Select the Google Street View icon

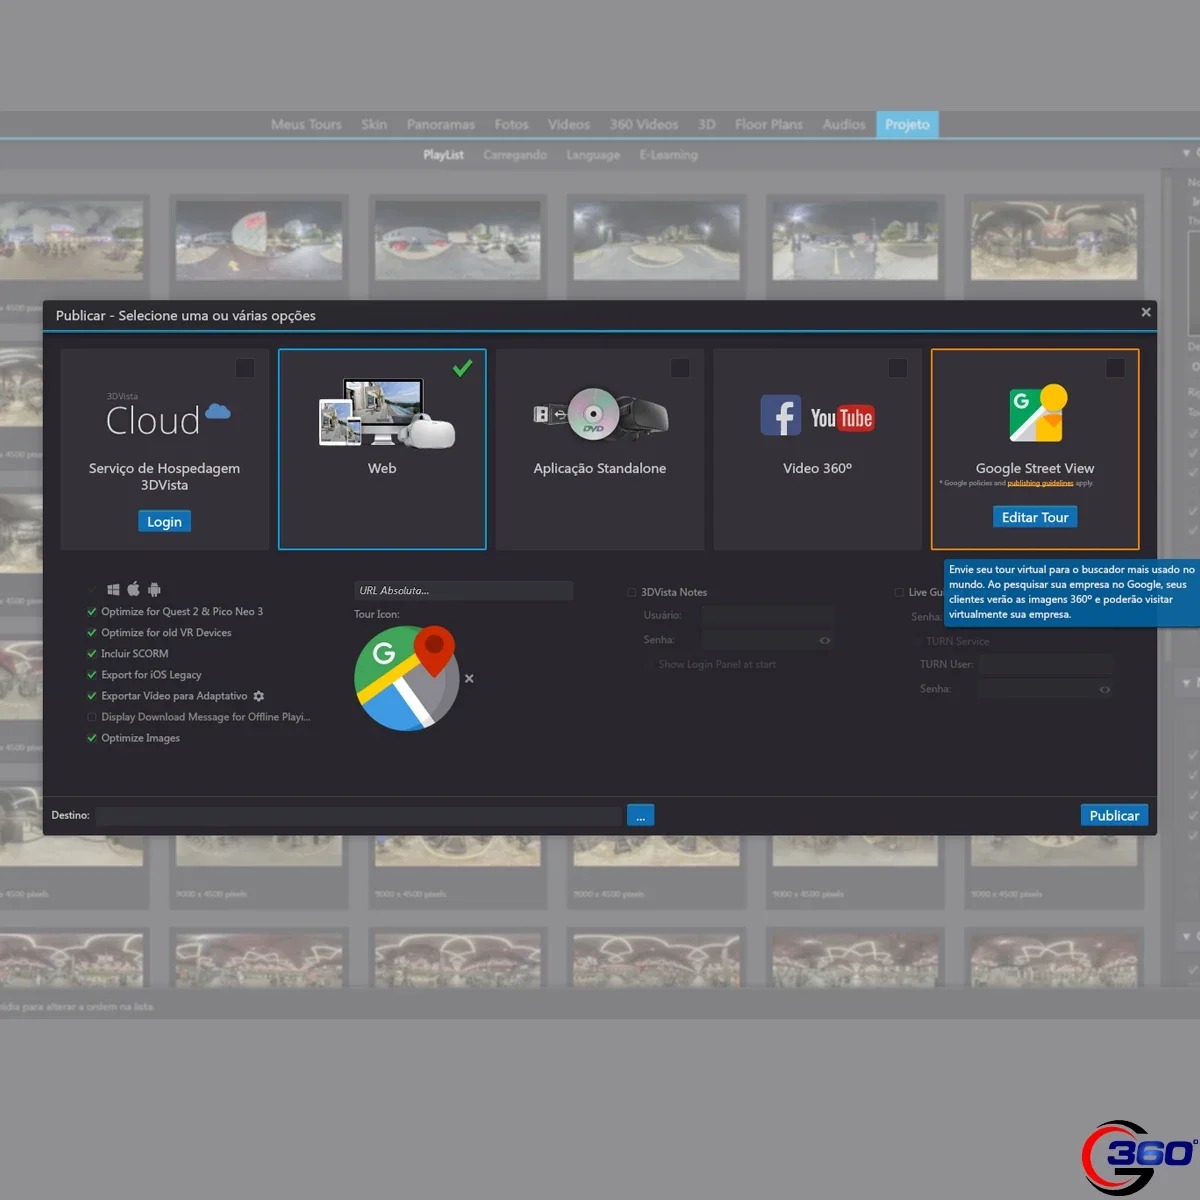(1036, 413)
